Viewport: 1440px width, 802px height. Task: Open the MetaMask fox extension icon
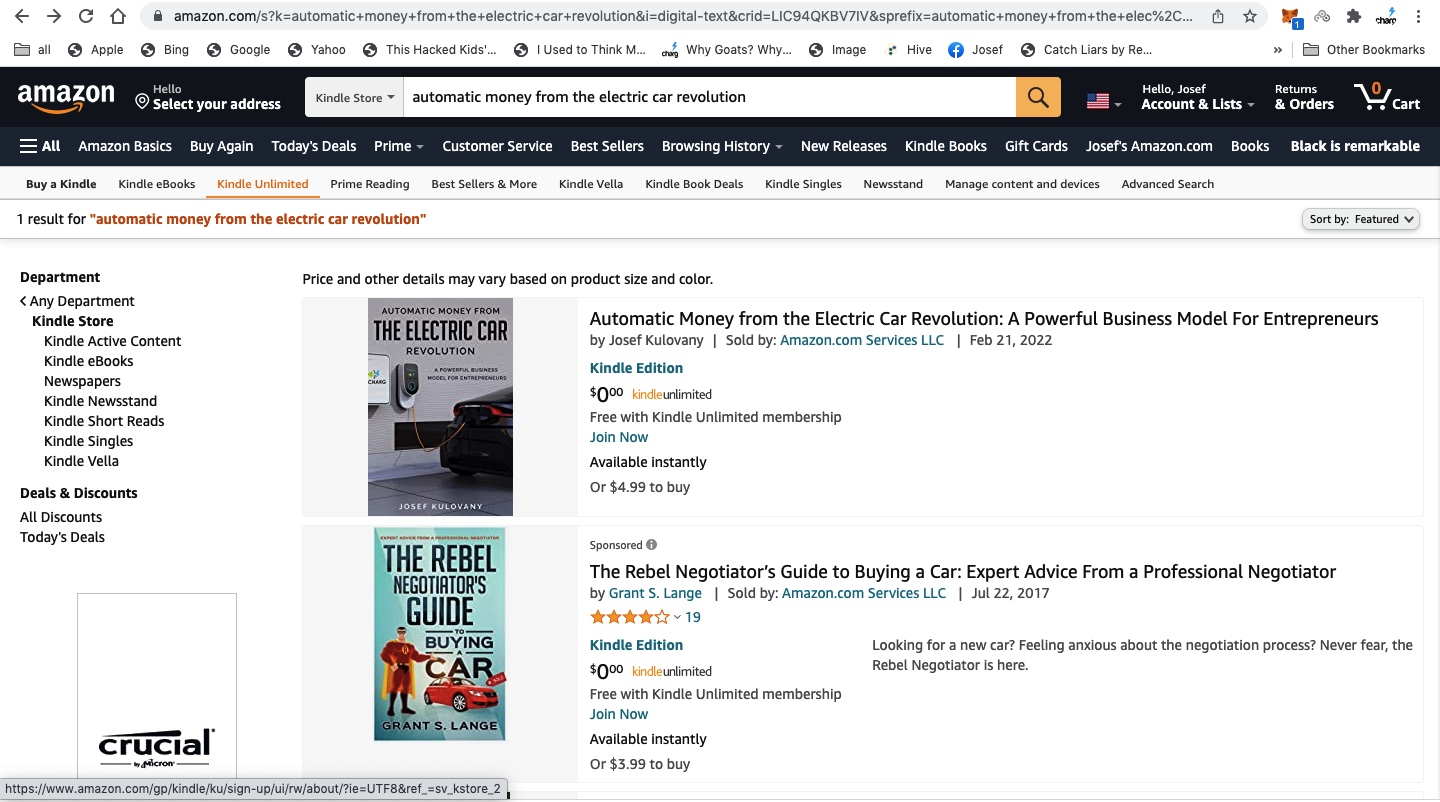(1292, 17)
